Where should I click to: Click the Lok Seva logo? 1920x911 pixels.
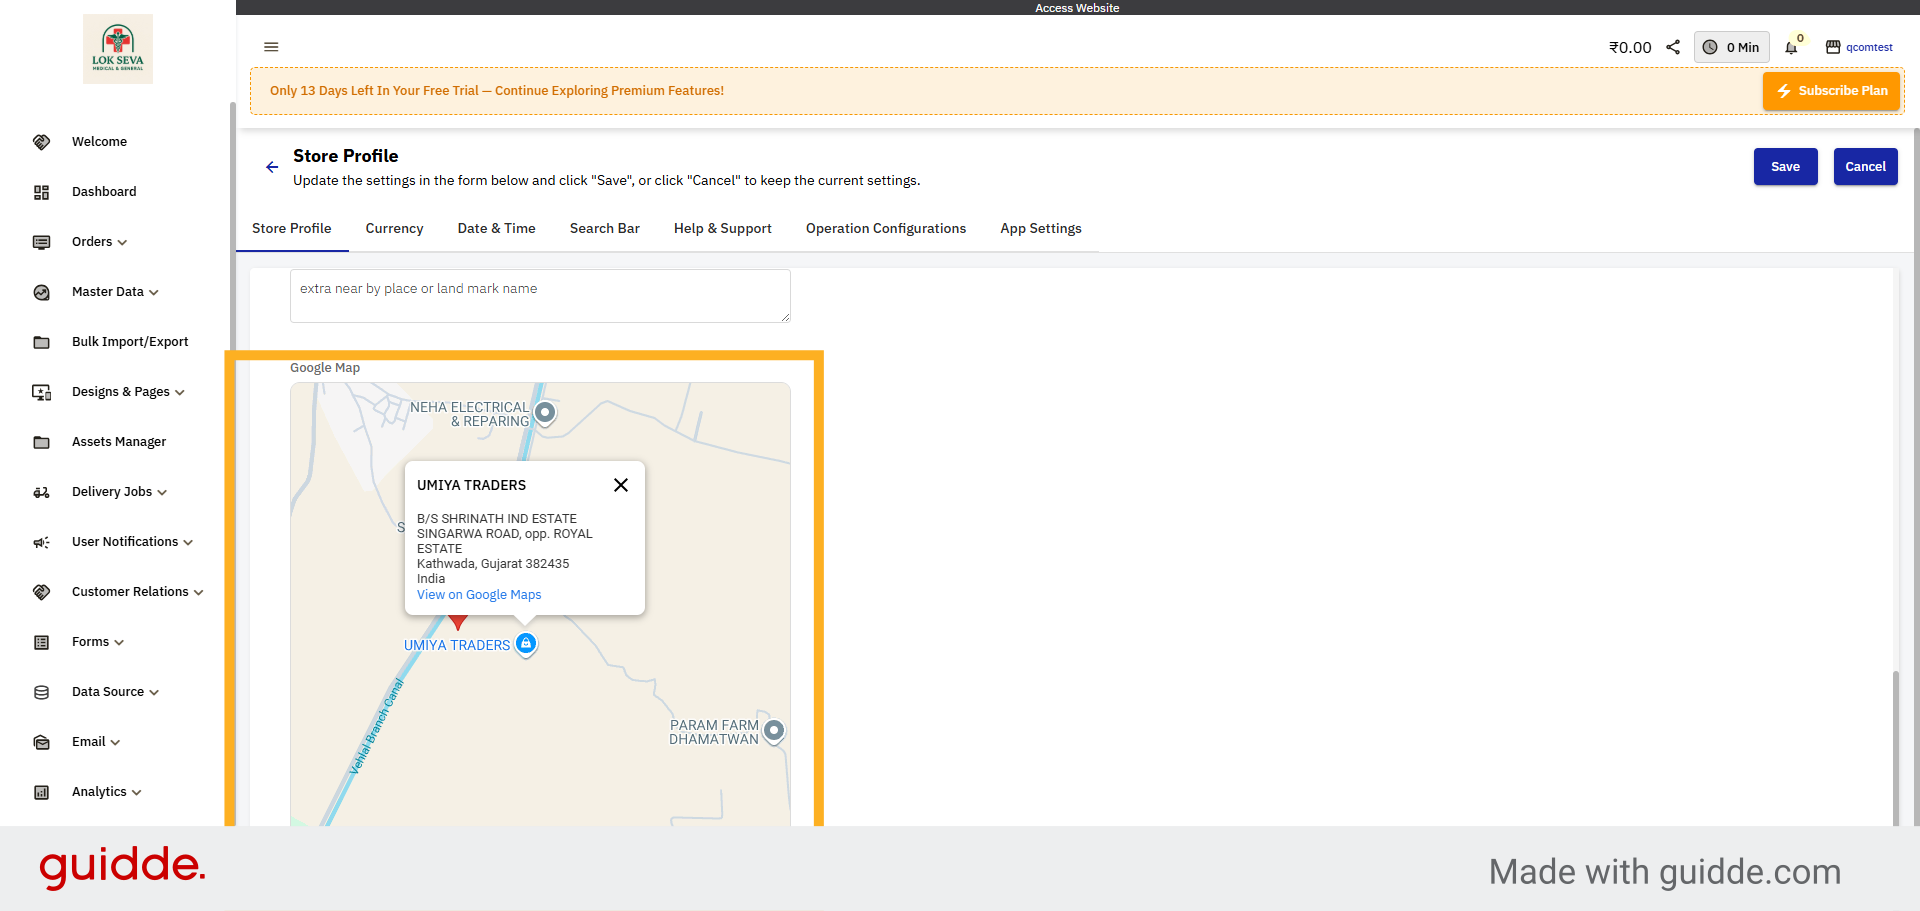tap(118, 49)
